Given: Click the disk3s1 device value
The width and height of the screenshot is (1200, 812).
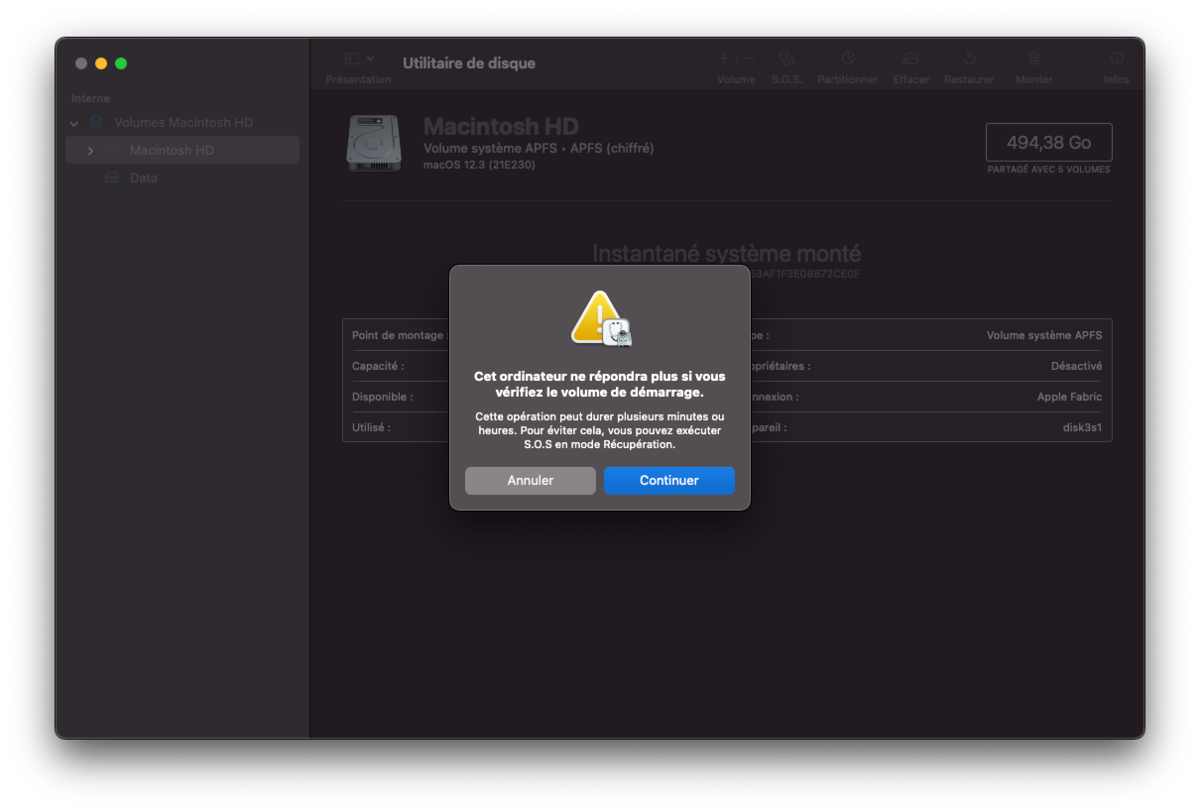Looking at the screenshot, I should (x=1082, y=427).
